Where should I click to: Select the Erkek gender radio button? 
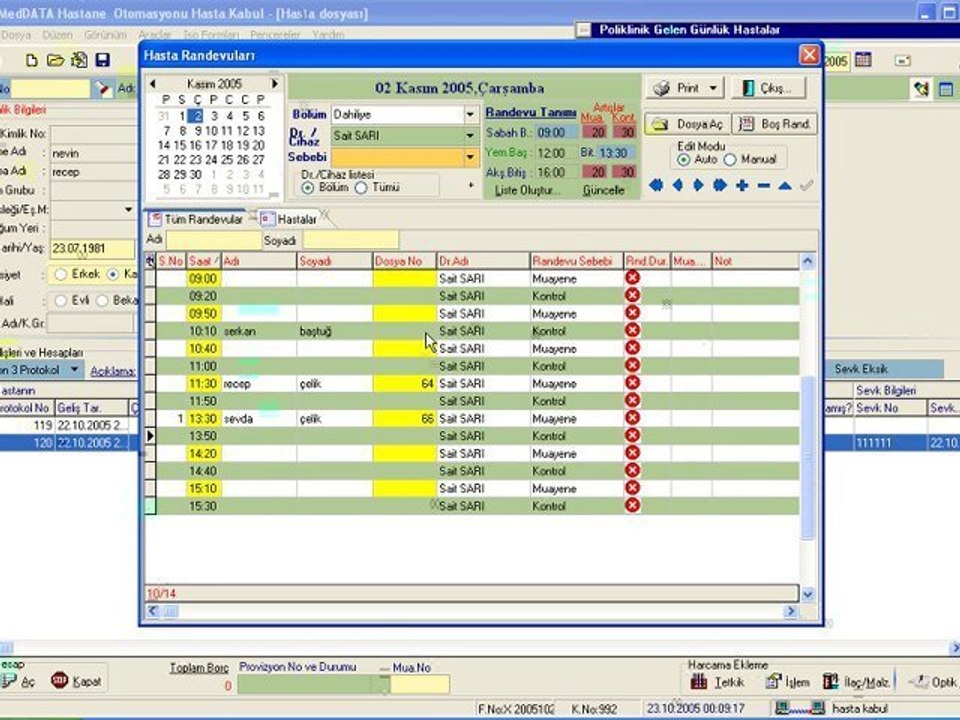tap(60, 274)
